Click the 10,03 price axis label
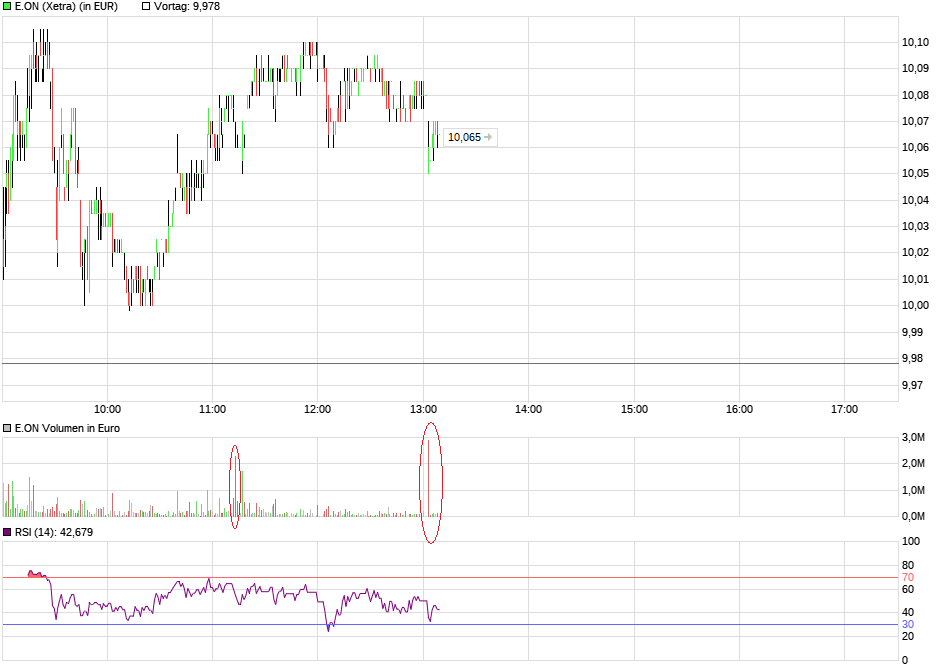The height and width of the screenshot is (670, 940). point(915,227)
